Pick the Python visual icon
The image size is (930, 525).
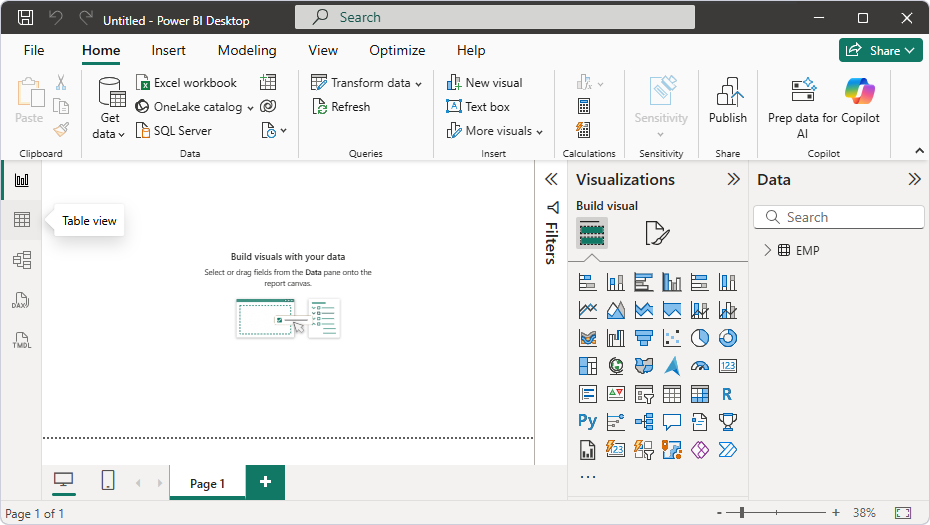tap(587, 422)
